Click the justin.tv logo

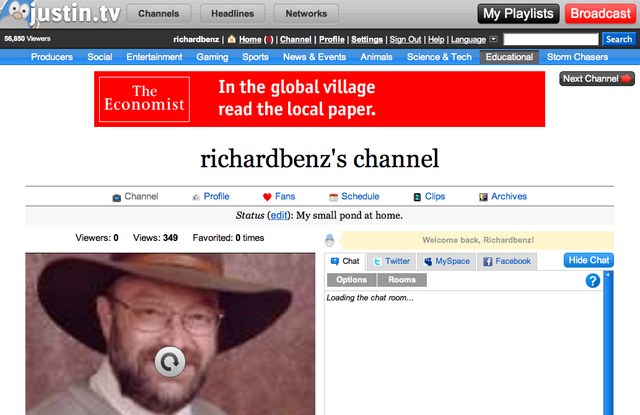(x=61, y=13)
